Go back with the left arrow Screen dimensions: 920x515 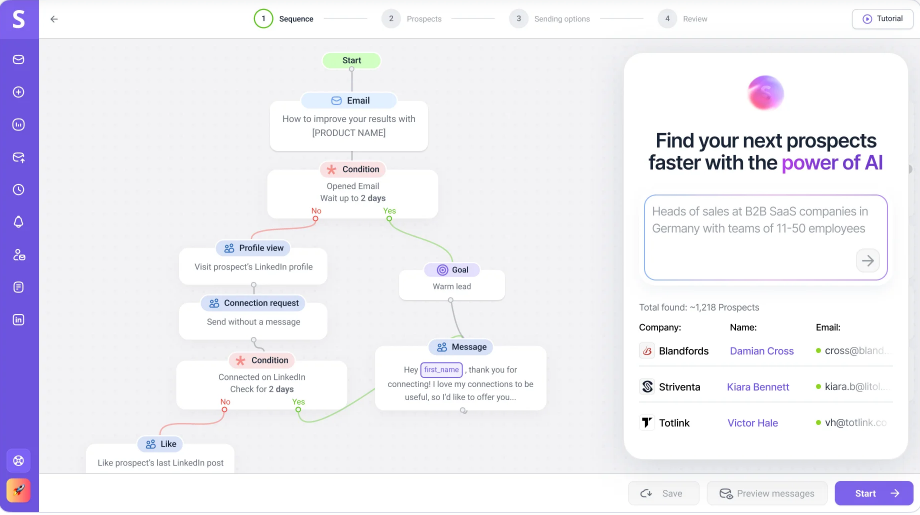[54, 19]
